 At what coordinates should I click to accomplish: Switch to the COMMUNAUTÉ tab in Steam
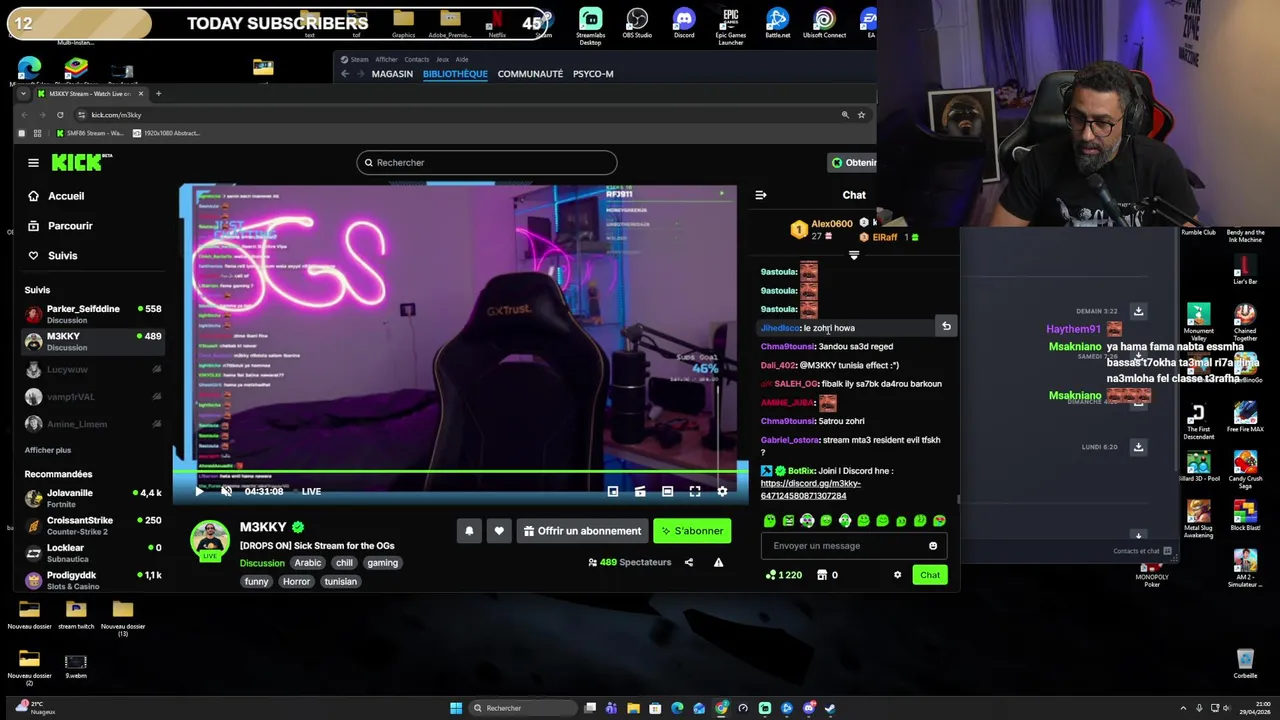[530, 74]
